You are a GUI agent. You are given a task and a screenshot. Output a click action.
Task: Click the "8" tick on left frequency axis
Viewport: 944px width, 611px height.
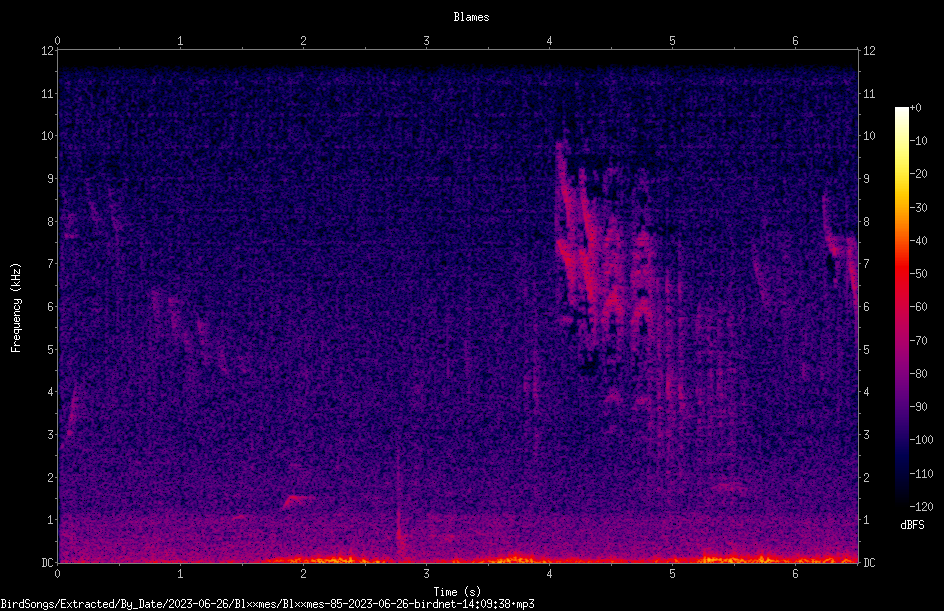click(x=51, y=222)
